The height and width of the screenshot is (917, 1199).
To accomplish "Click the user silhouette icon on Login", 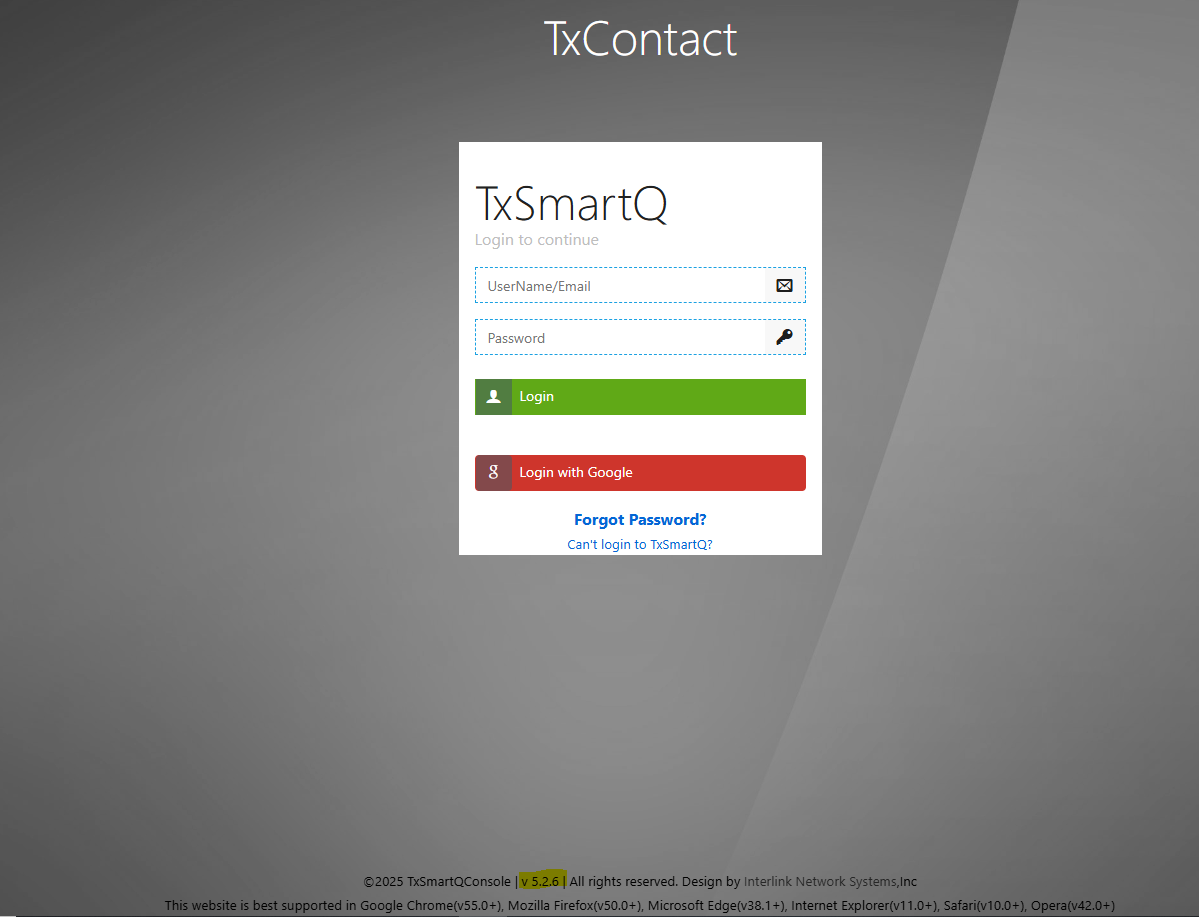I will (x=493, y=397).
